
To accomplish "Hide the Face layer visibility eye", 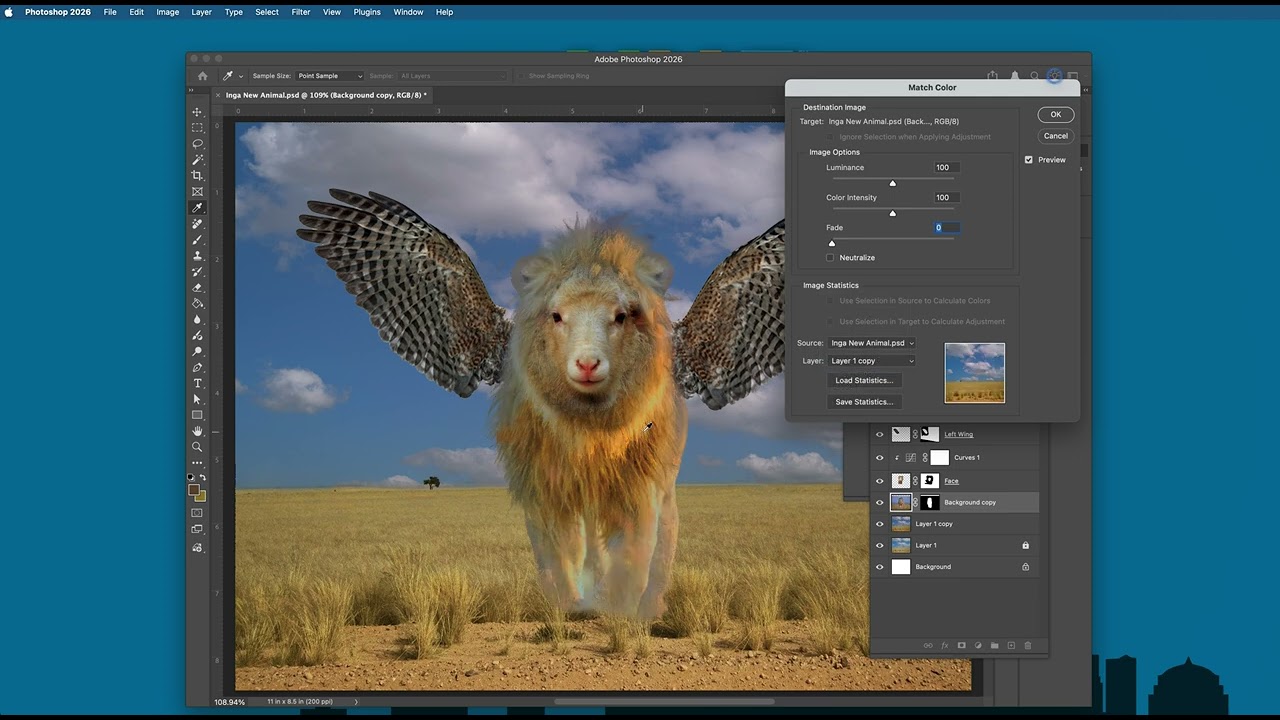I will coord(880,481).
